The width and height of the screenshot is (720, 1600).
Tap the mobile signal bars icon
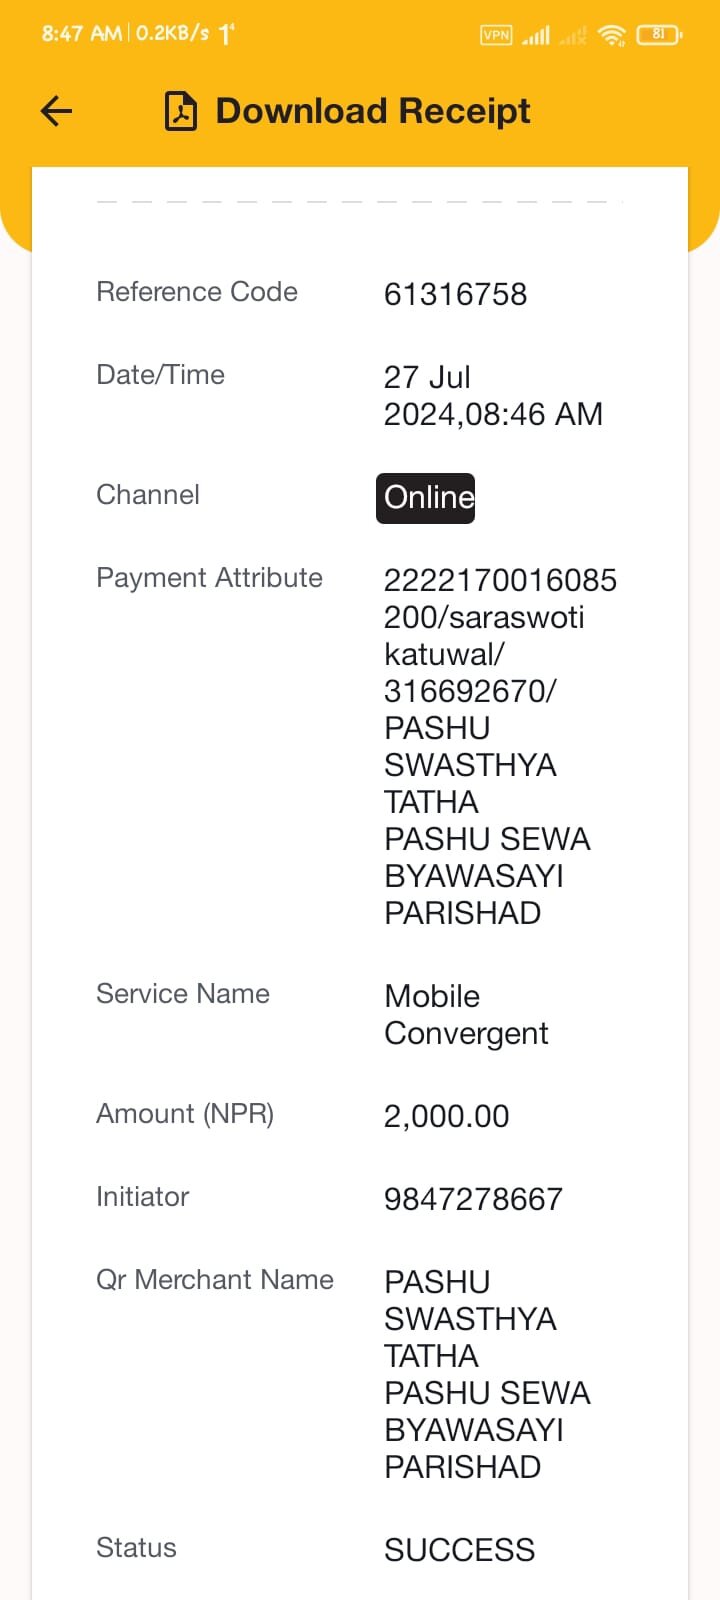[536, 35]
